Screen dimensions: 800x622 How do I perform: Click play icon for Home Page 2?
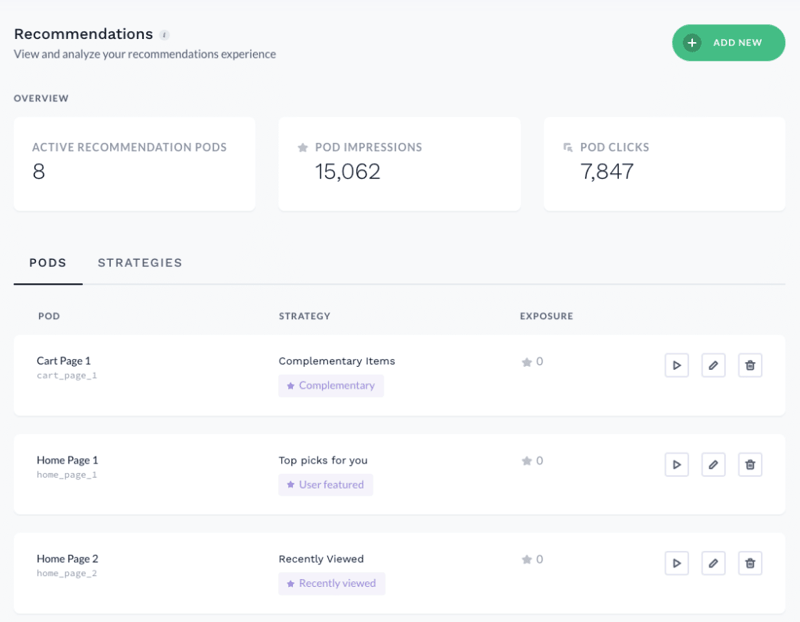click(677, 563)
